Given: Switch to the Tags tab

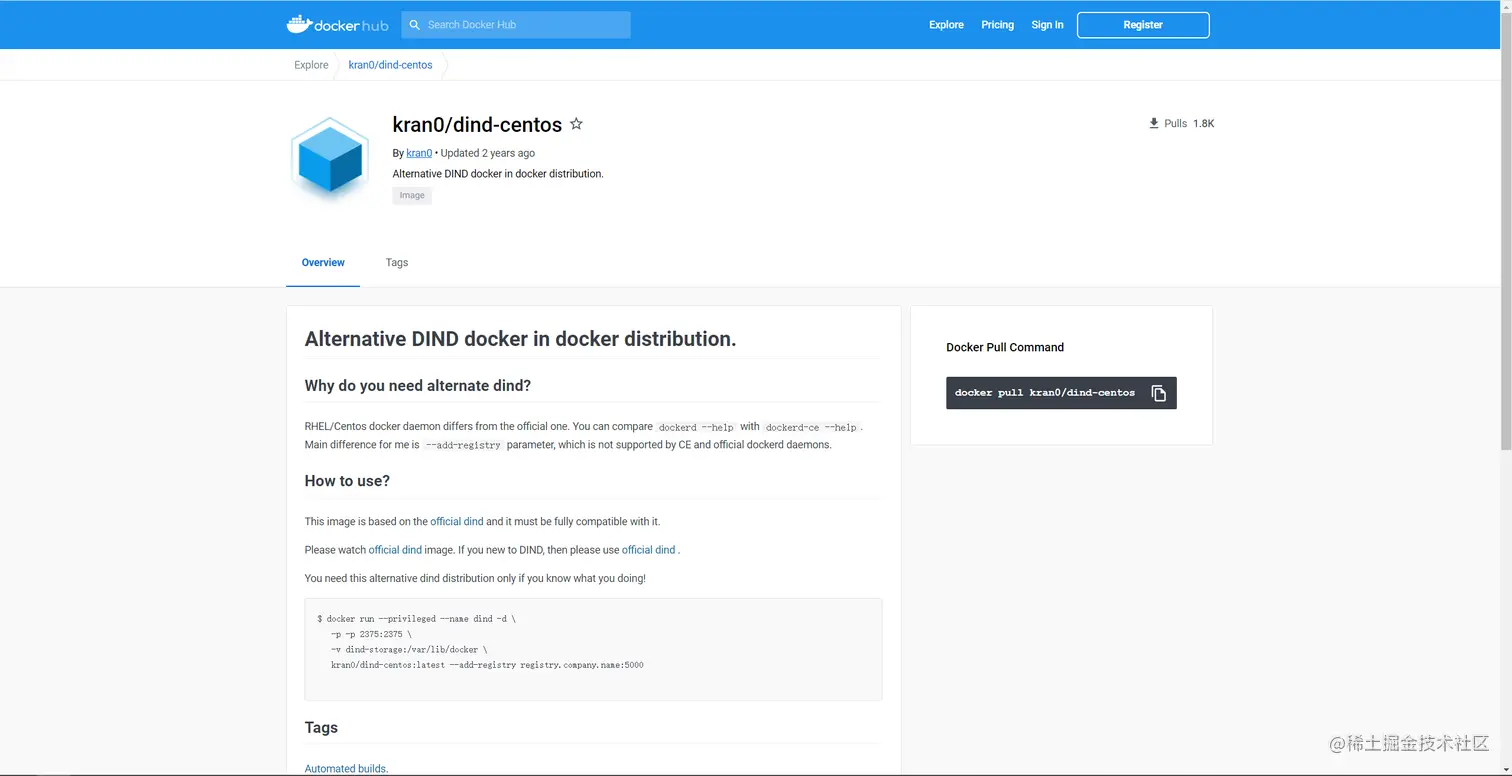Looking at the screenshot, I should coord(397,263).
